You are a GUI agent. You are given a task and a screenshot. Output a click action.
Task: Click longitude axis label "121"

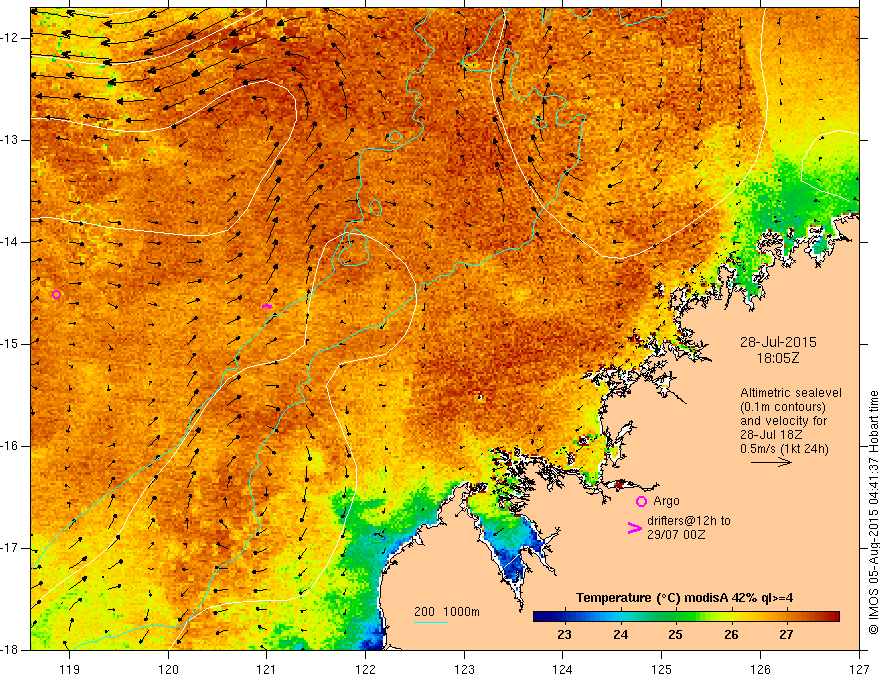pos(267,669)
